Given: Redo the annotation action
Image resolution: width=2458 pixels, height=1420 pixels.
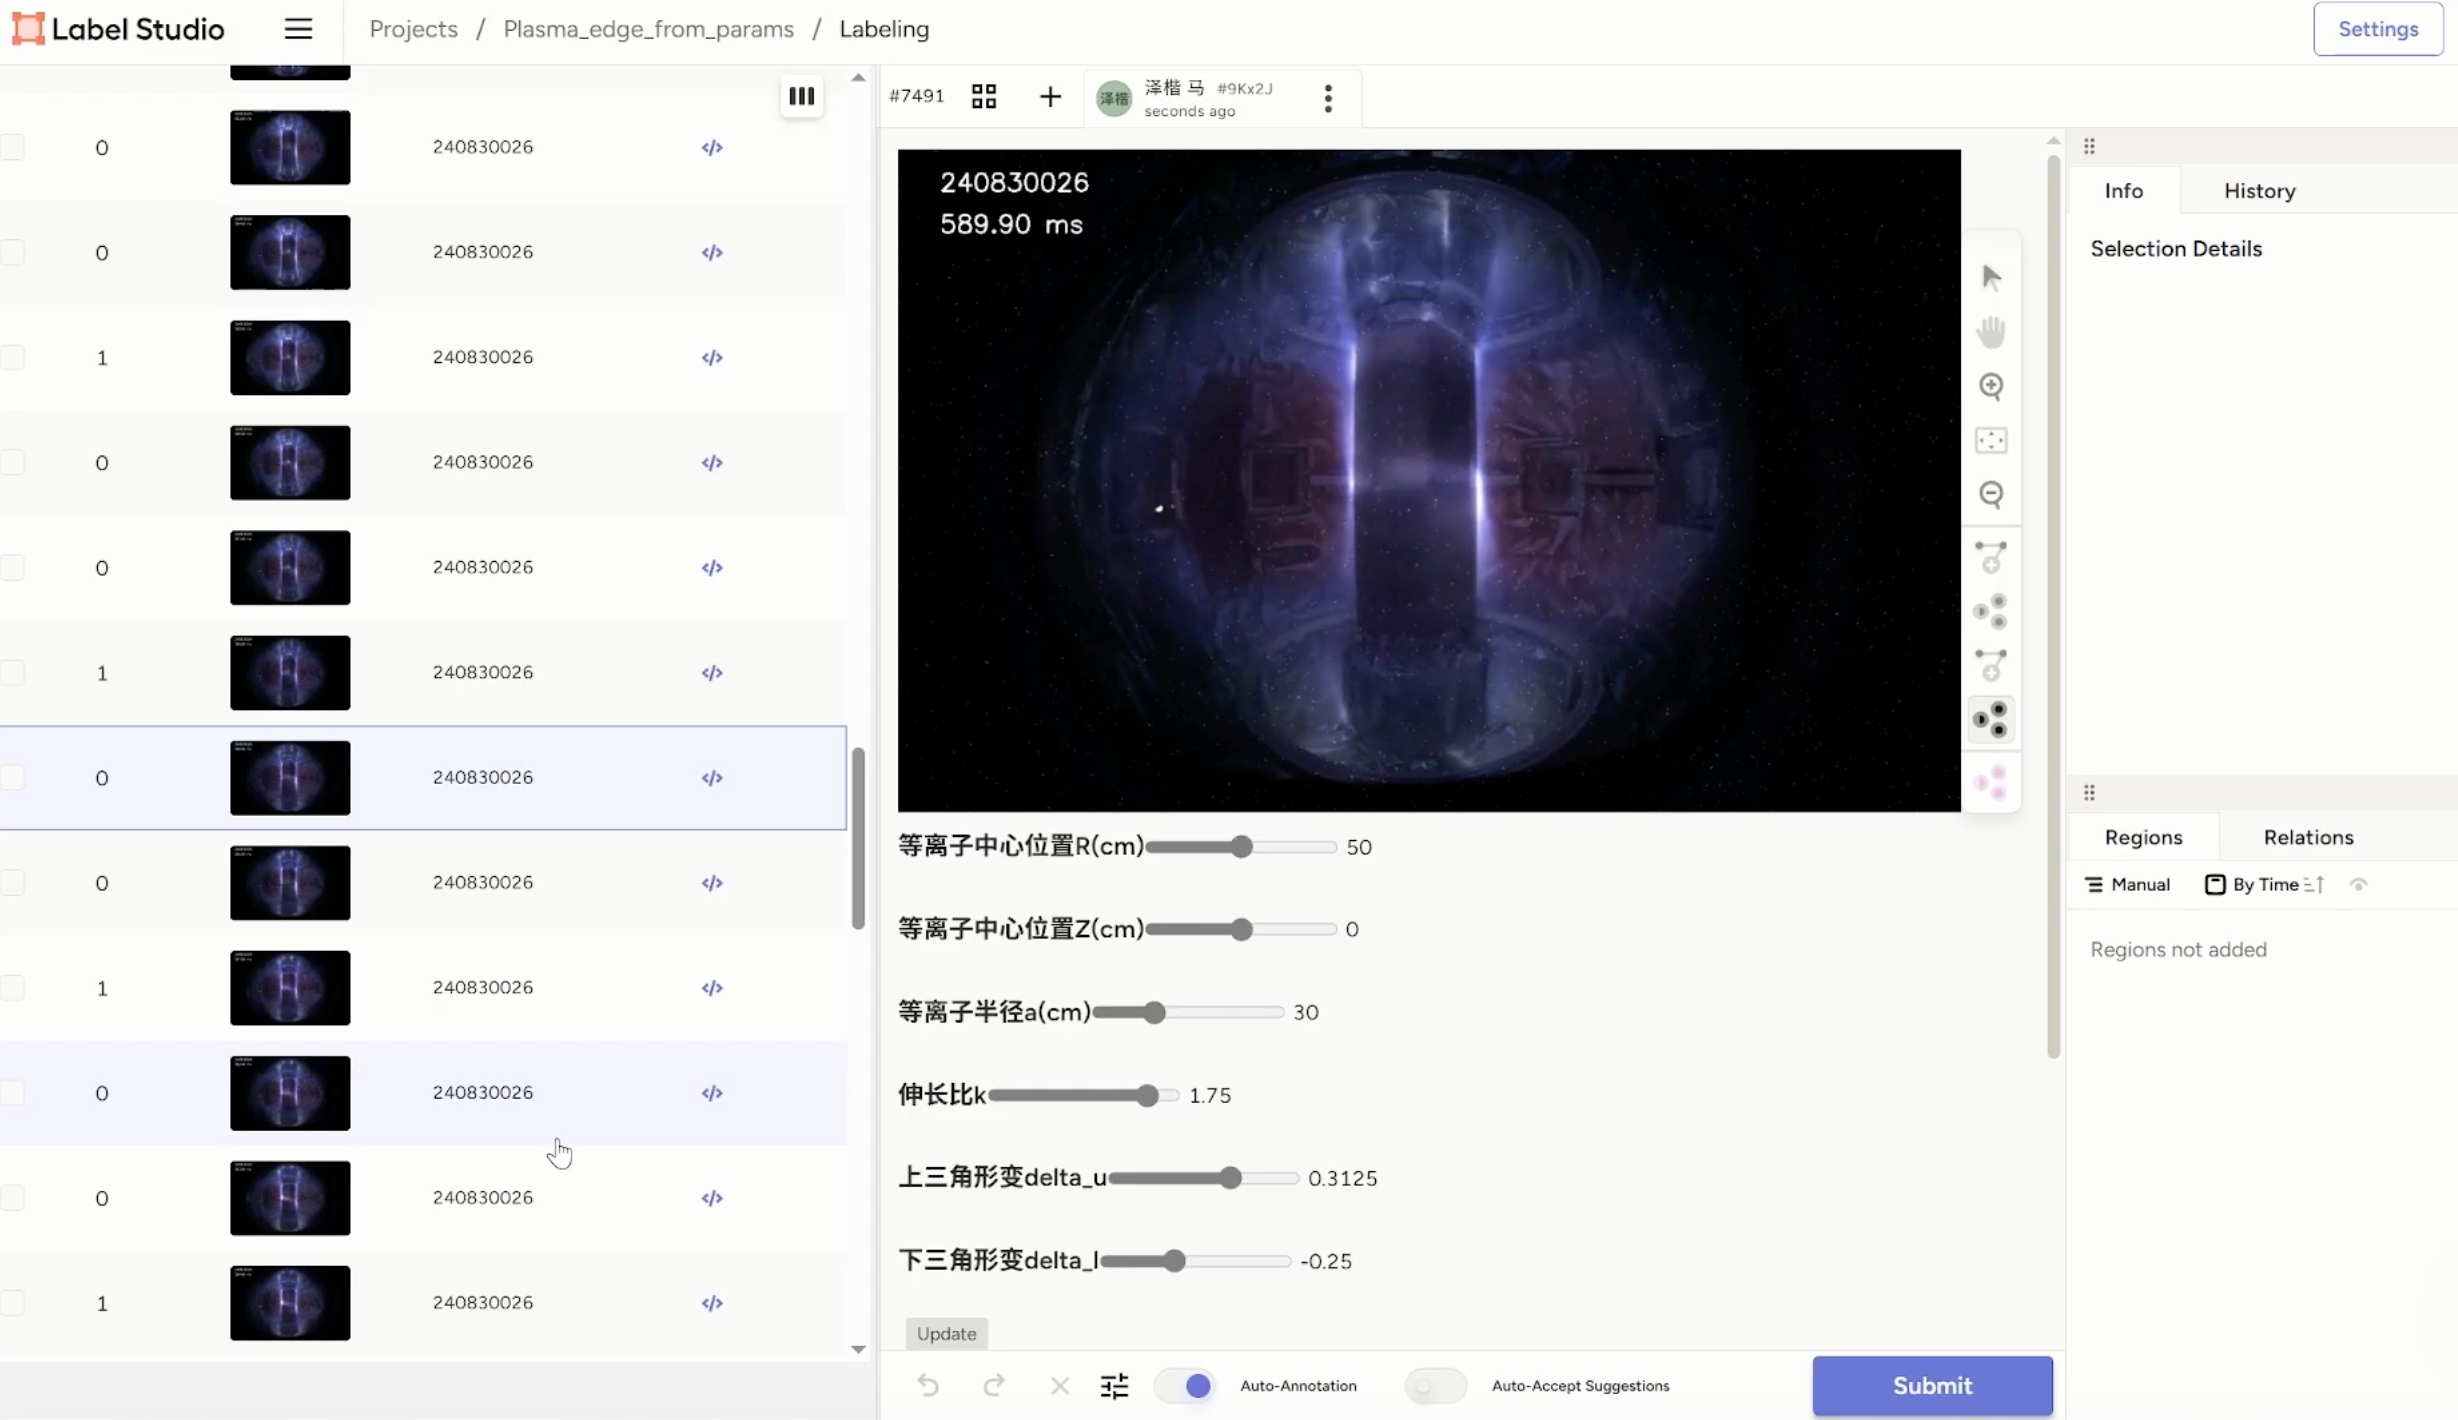Looking at the screenshot, I should click(x=993, y=1385).
